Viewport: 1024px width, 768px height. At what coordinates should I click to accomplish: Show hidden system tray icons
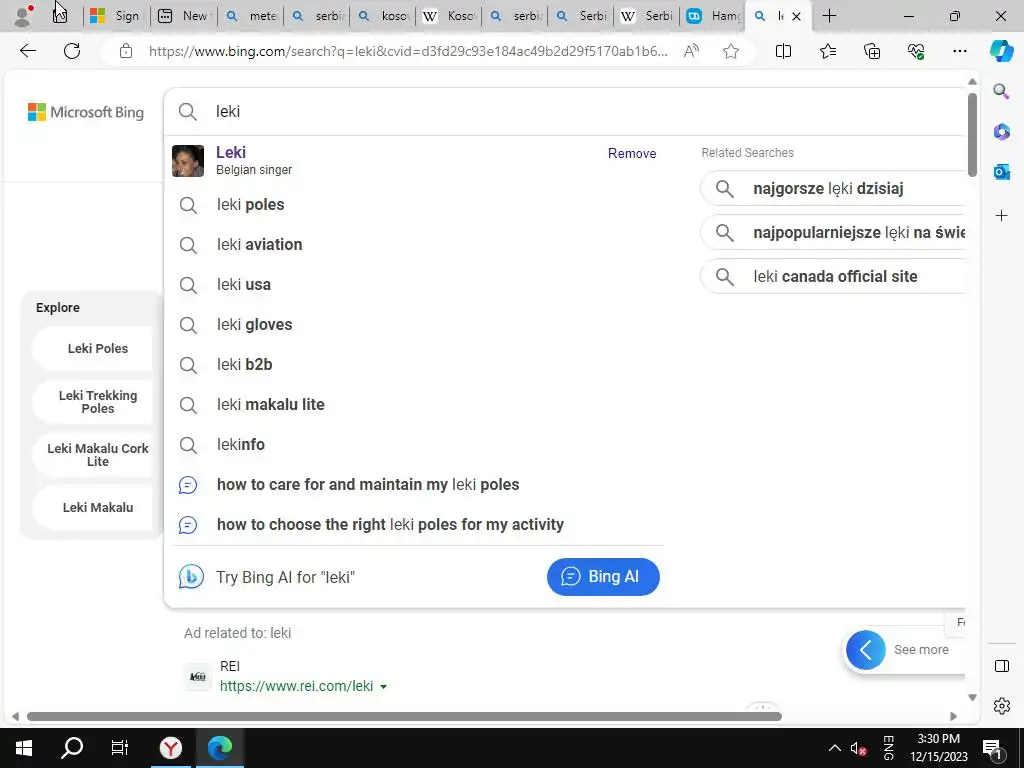pyautogui.click(x=835, y=748)
